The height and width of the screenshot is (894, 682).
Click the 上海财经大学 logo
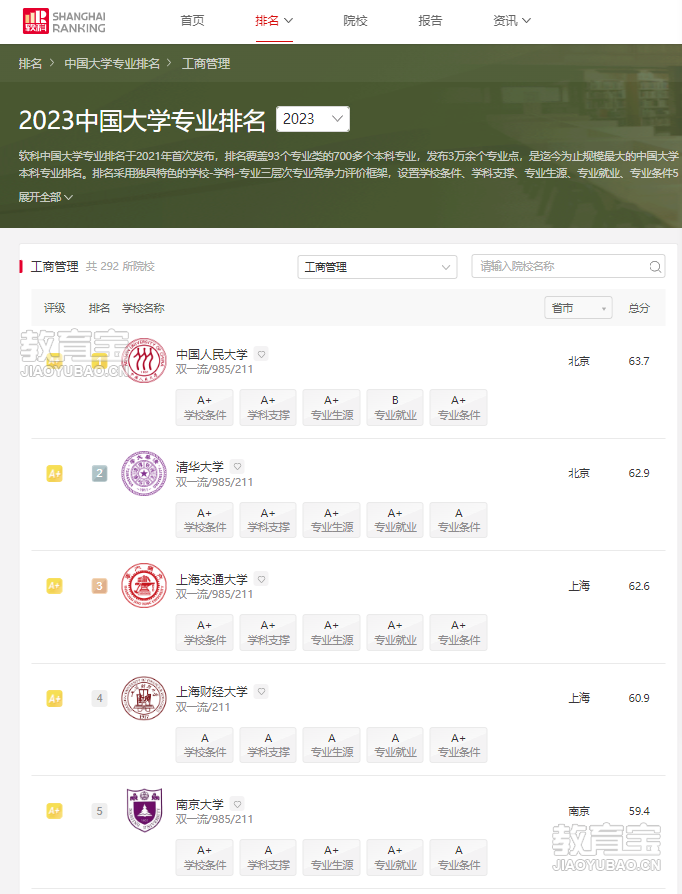[x=144, y=698]
